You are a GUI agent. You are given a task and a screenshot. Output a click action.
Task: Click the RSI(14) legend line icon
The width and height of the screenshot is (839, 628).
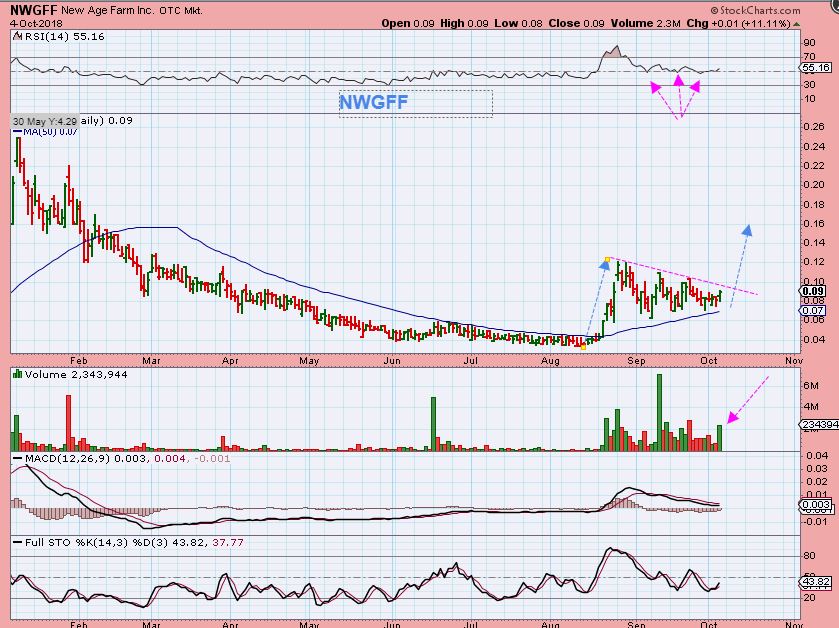pos(17,36)
